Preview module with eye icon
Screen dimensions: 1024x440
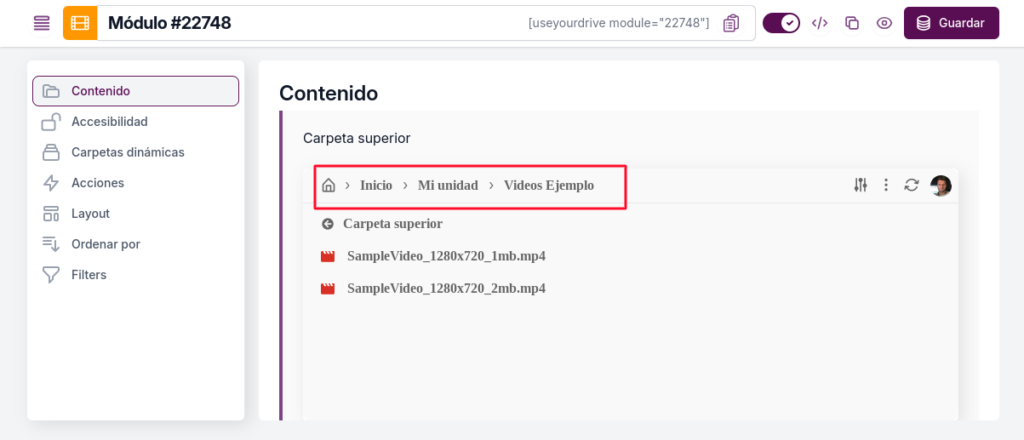tap(884, 23)
